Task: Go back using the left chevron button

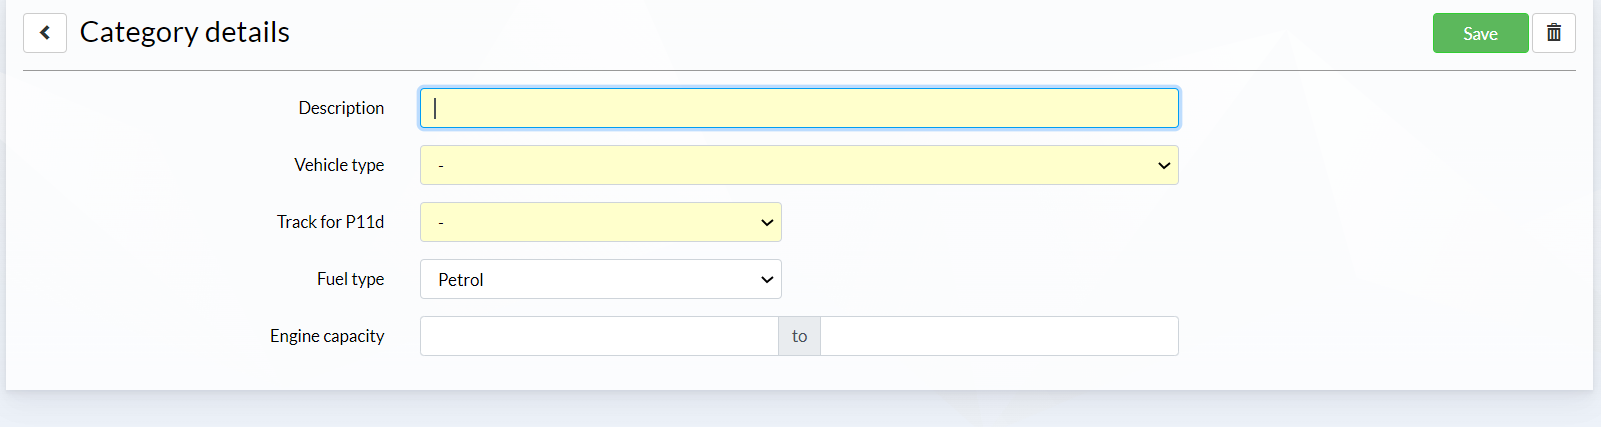Action: [45, 33]
